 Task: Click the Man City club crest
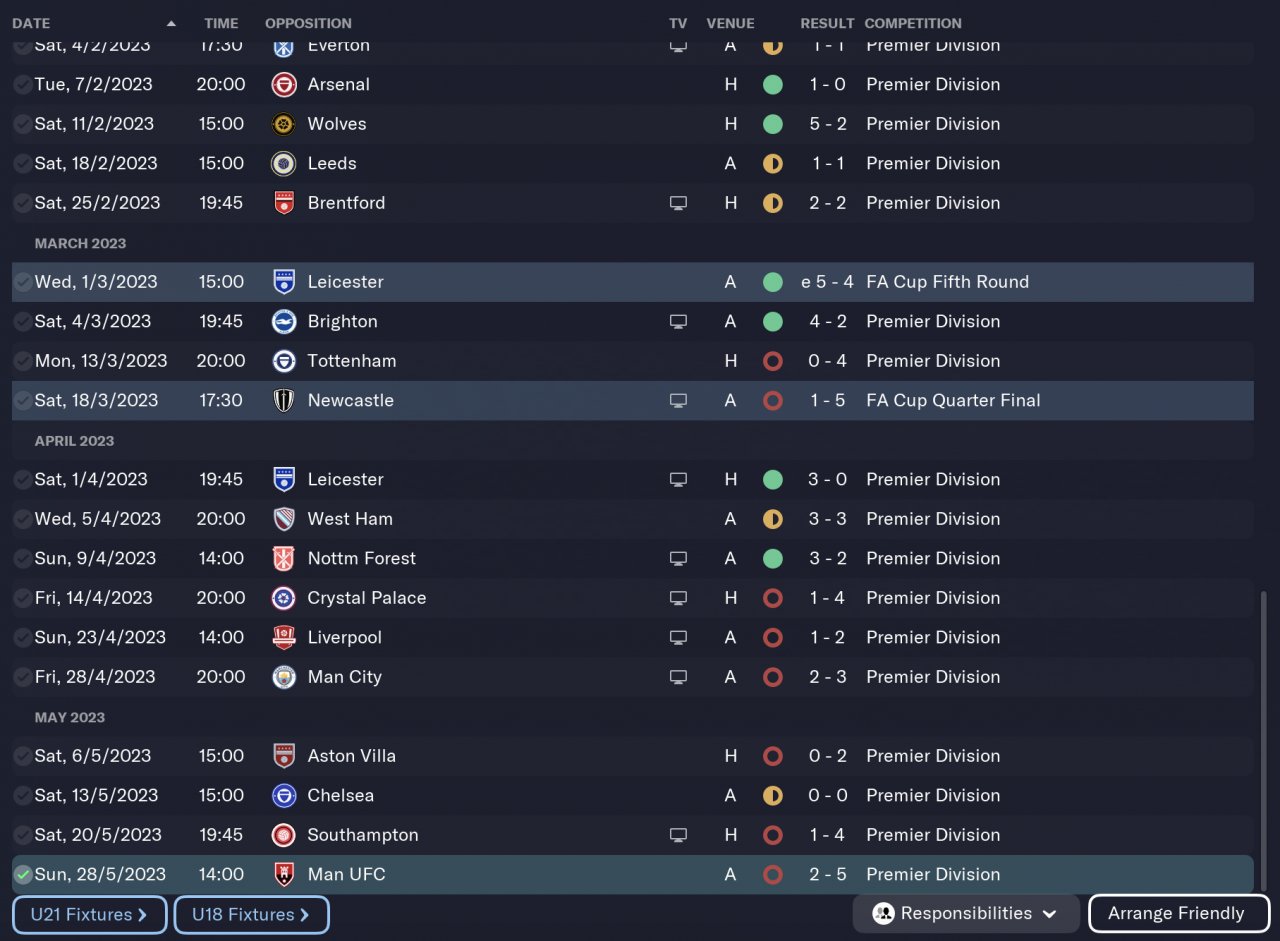click(x=284, y=677)
